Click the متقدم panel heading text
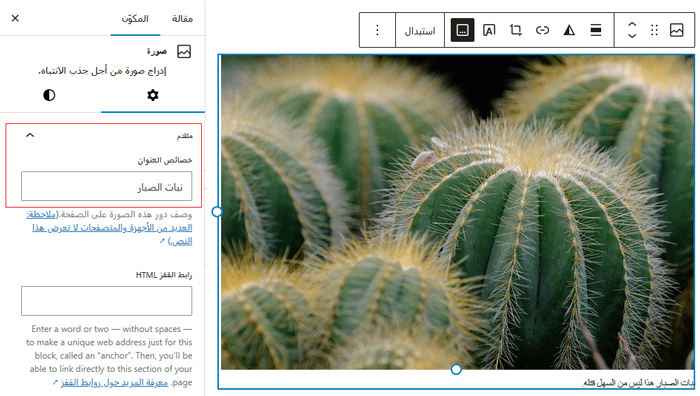This screenshot has width=700, height=396. click(185, 136)
